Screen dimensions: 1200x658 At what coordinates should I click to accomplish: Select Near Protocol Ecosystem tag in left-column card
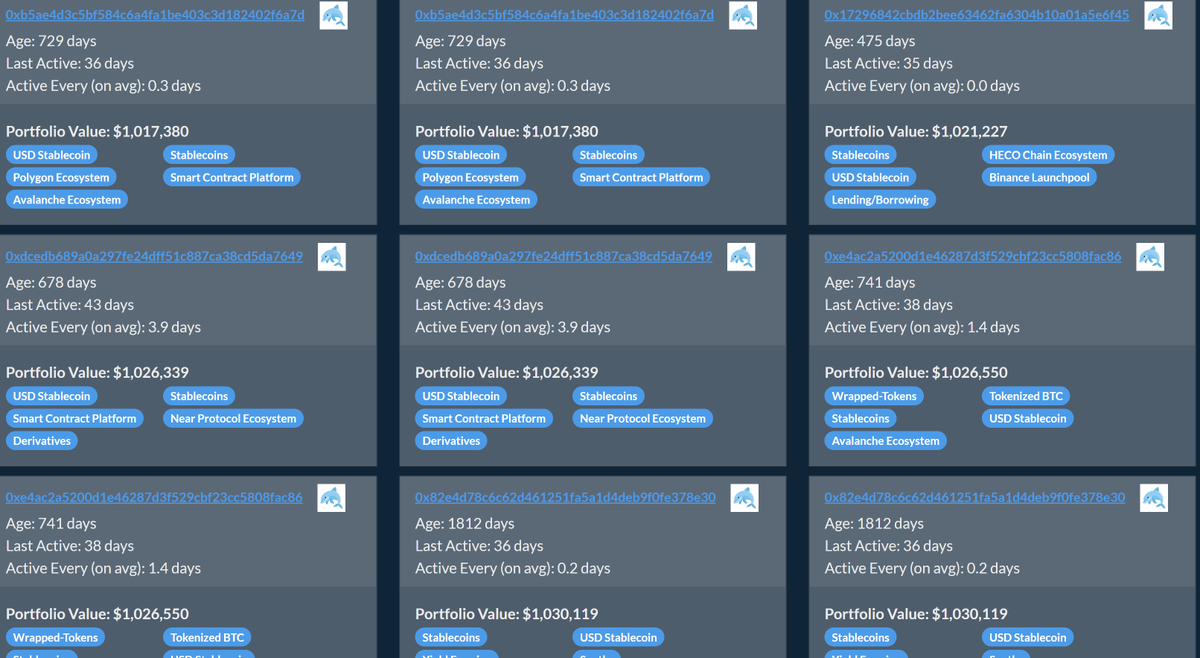[233, 418]
